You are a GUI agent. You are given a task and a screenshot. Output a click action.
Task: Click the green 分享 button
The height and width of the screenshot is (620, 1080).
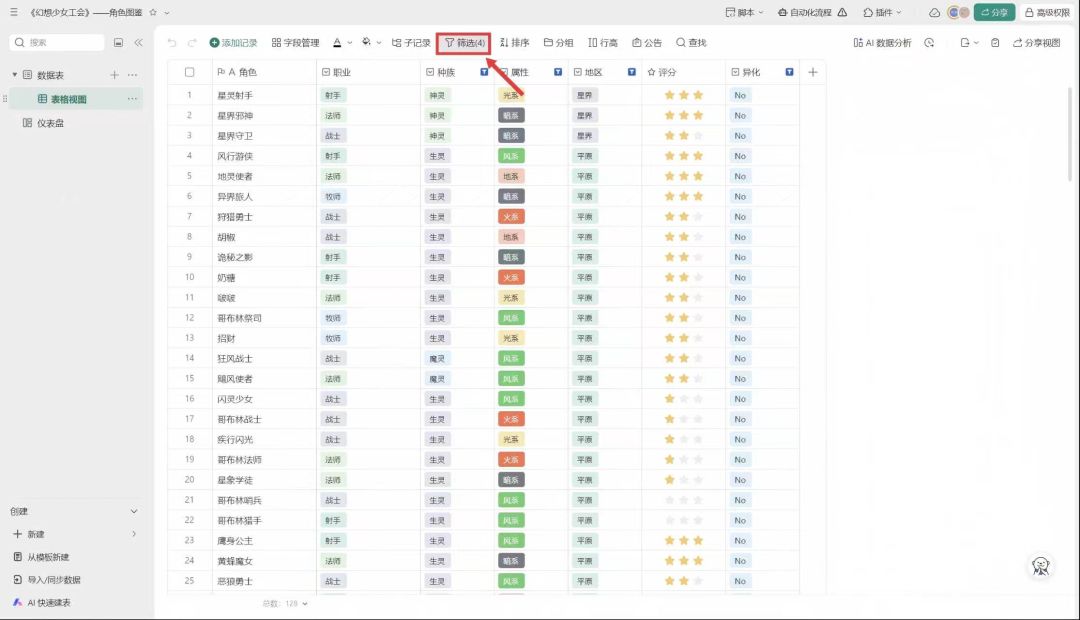995,12
